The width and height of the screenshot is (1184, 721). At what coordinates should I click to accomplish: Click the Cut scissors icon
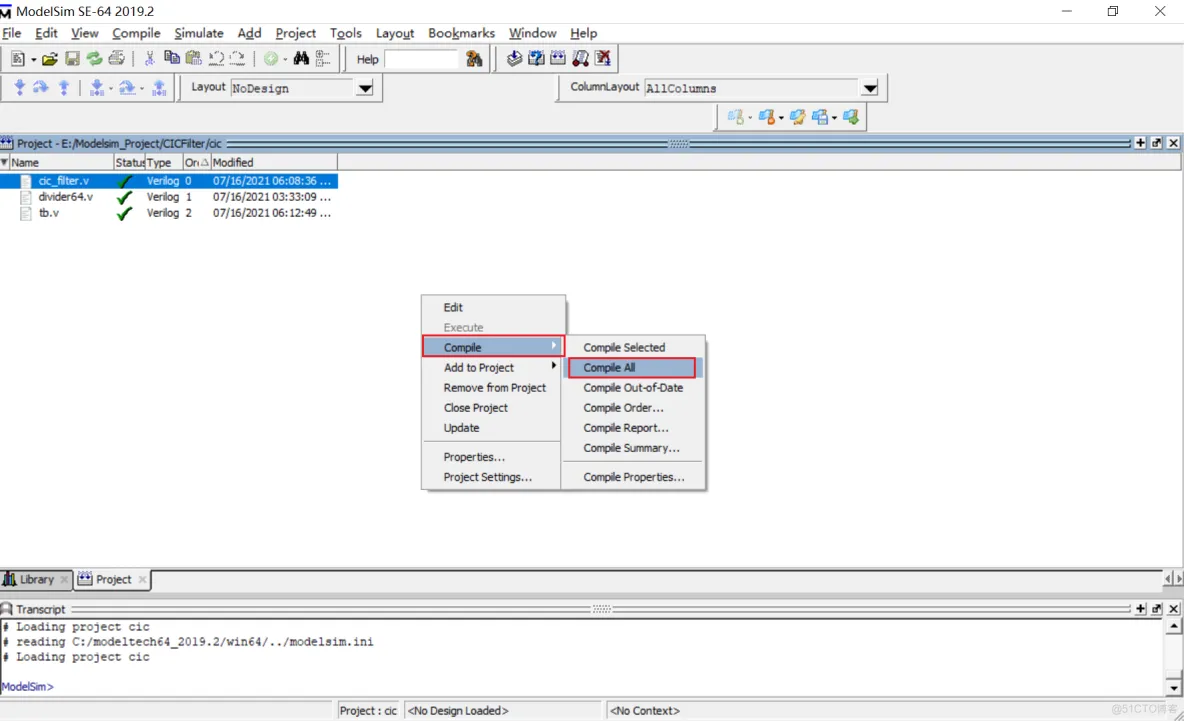(150, 58)
